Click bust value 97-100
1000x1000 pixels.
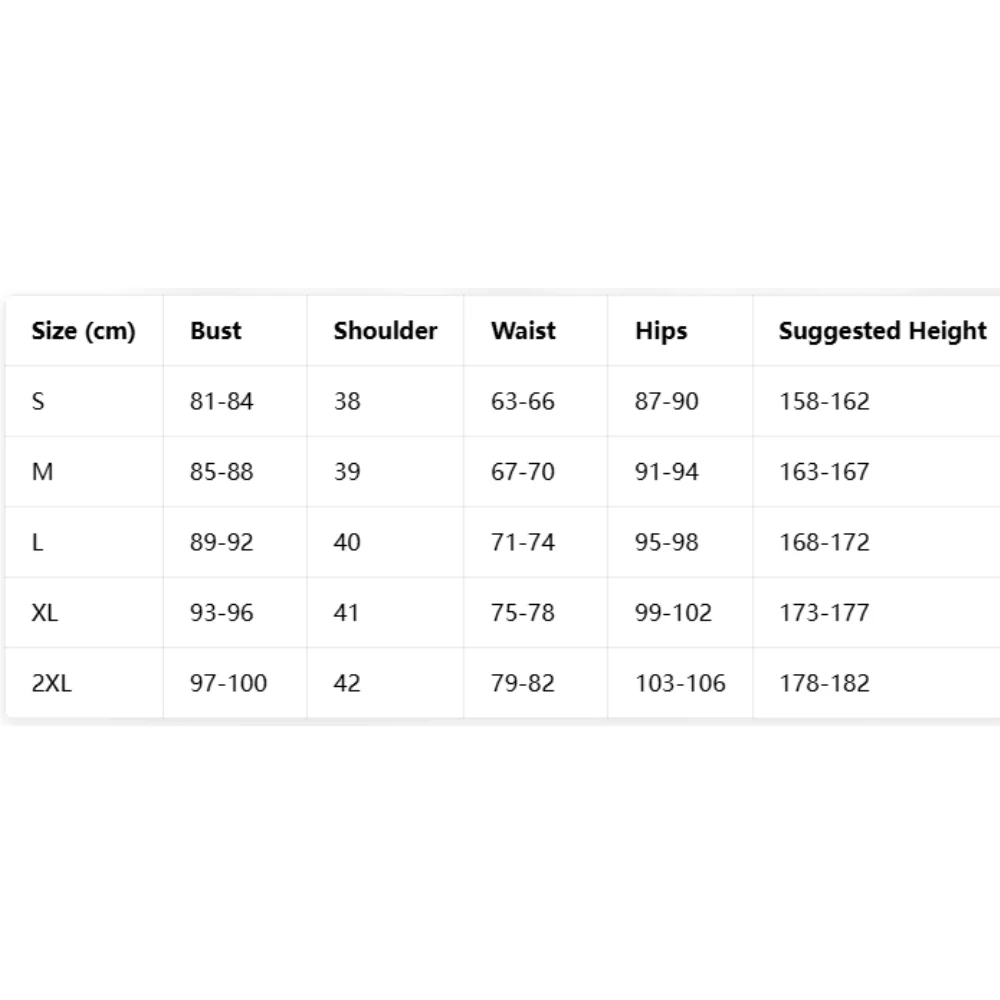228,683
